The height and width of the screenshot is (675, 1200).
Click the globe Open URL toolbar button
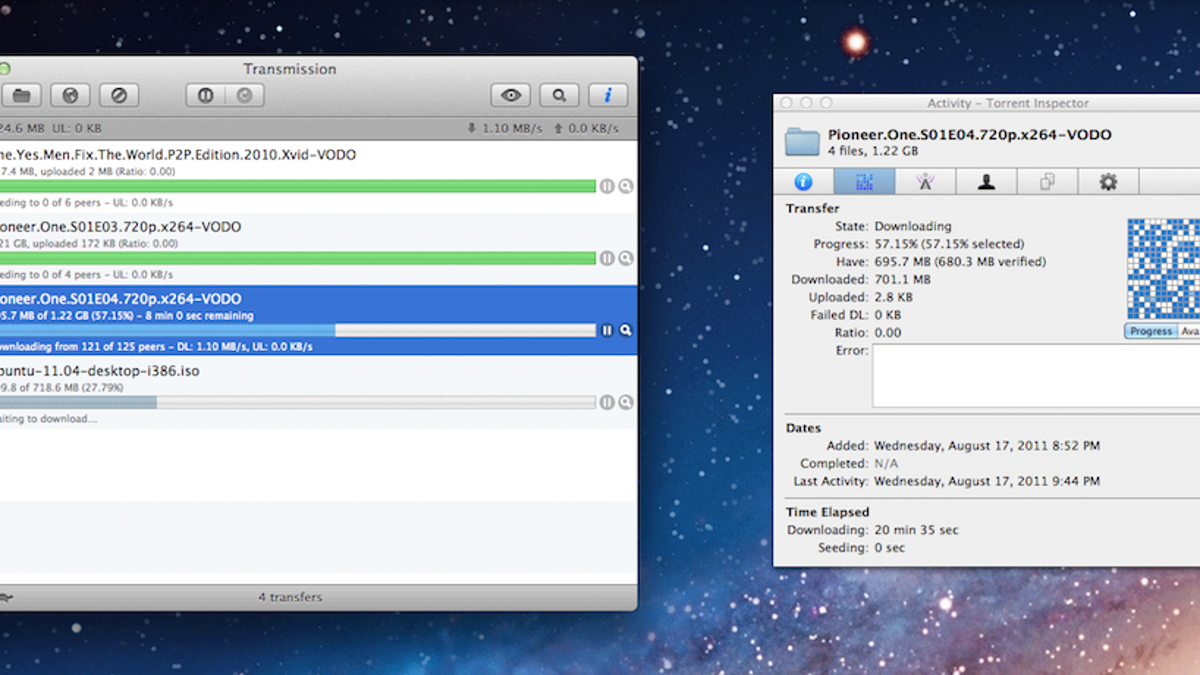pyautogui.click(x=70, y=96)
